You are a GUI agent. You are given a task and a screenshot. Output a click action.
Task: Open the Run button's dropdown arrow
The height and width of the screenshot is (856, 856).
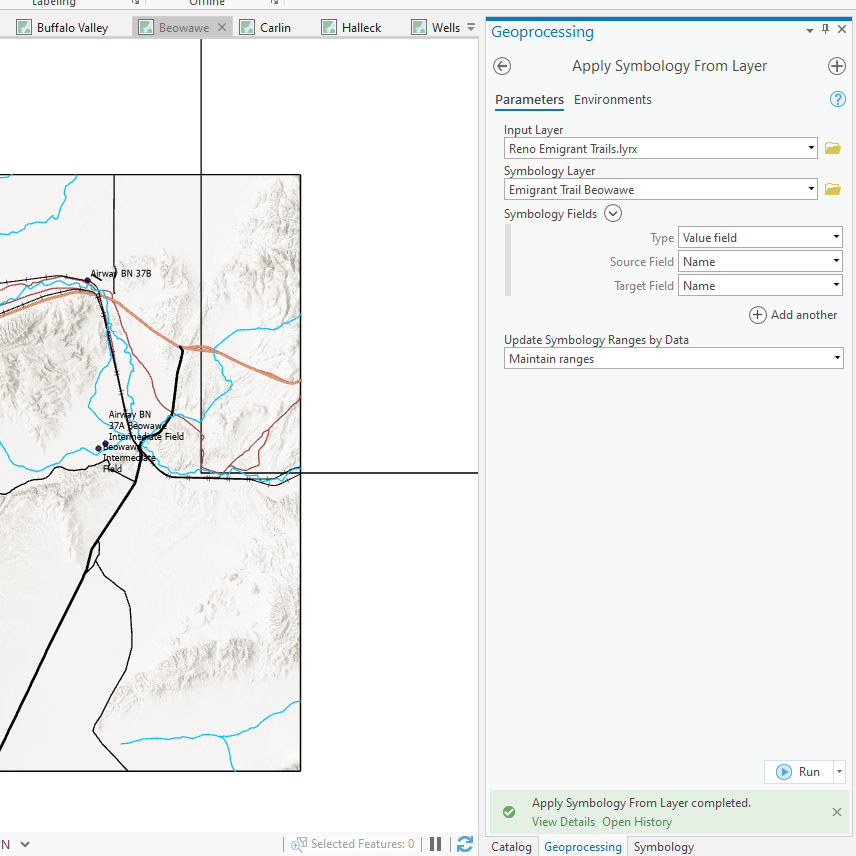pos(839,771)
